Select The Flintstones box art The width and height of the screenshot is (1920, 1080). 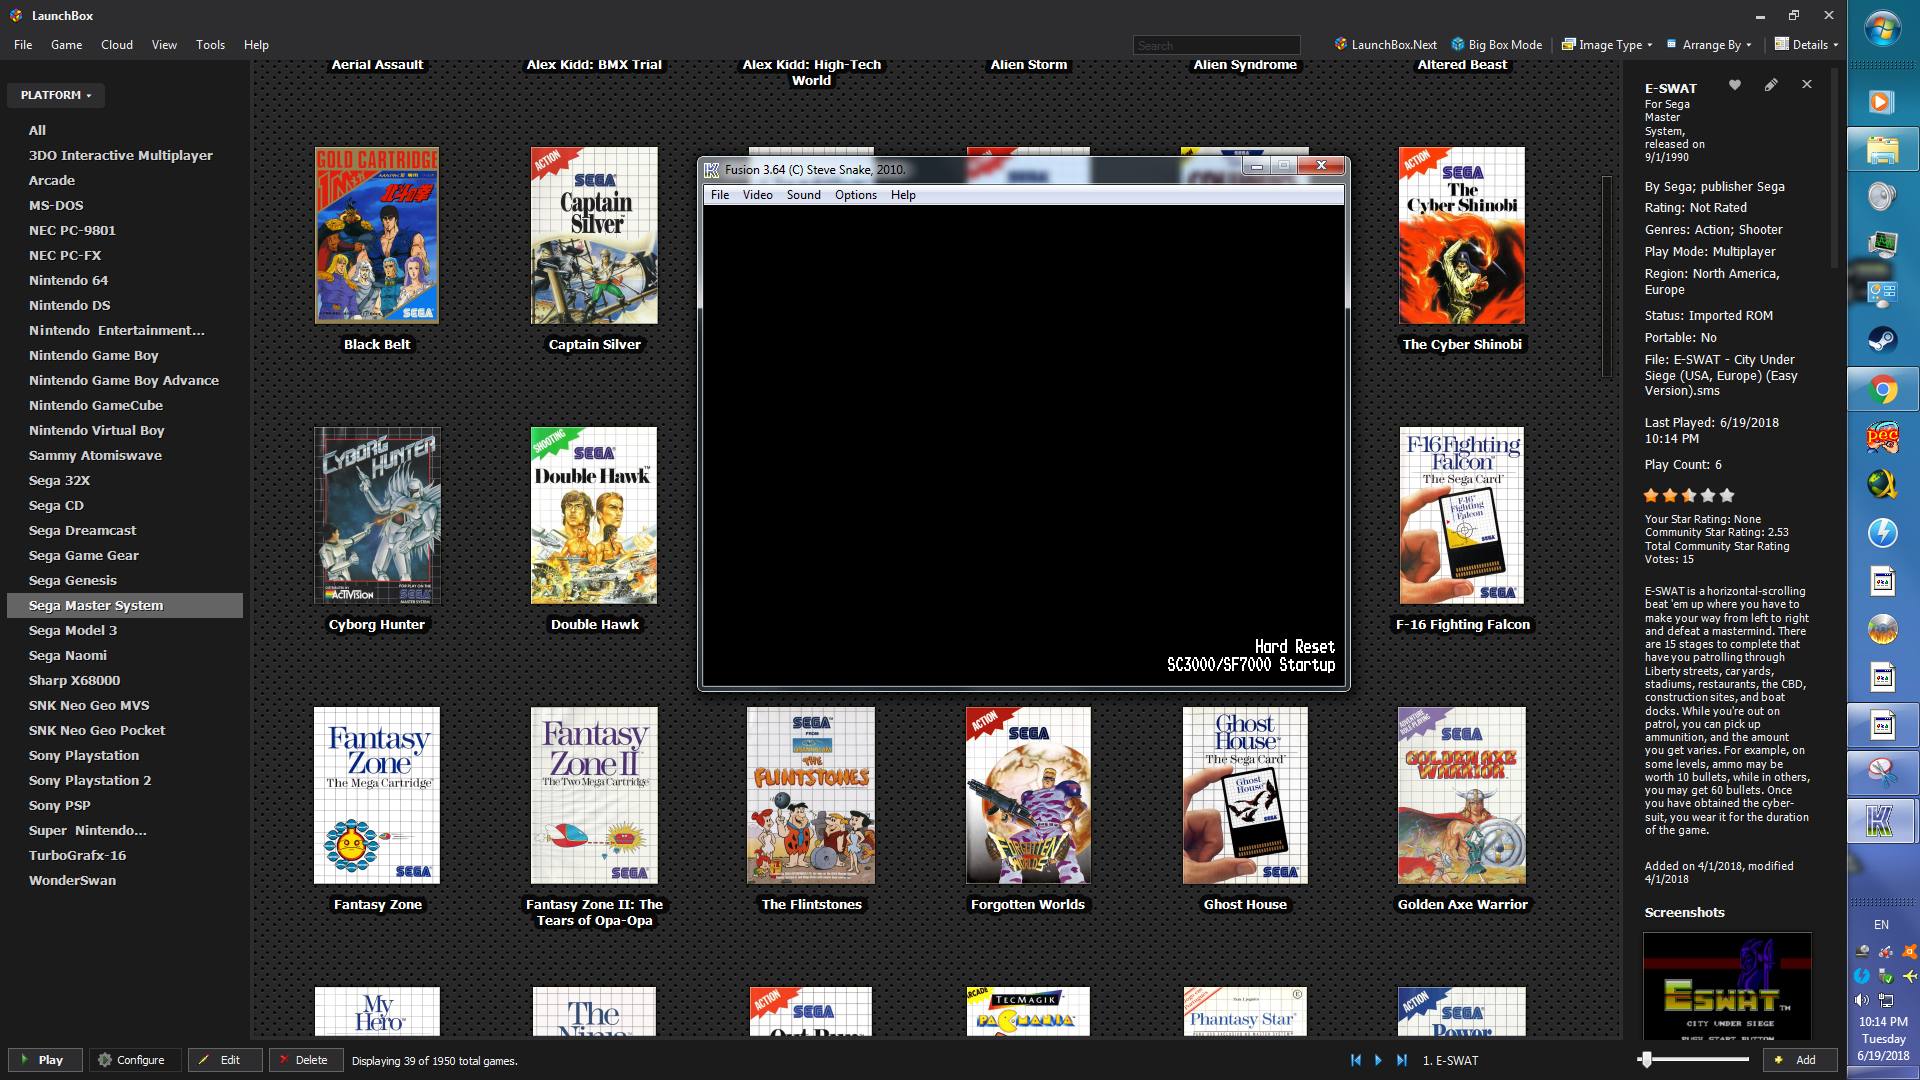(811, 796)
